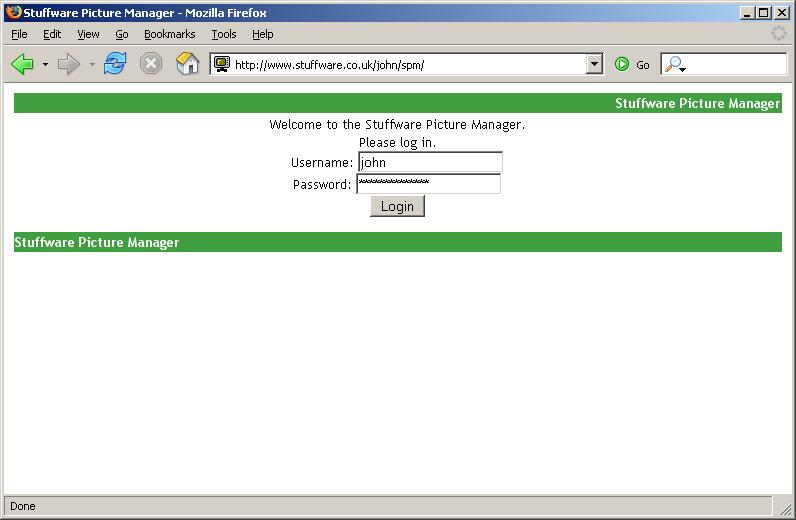Viewport: 796px width, 520px height.
Task: Open the Bookmarks menu
Action: 170,34
